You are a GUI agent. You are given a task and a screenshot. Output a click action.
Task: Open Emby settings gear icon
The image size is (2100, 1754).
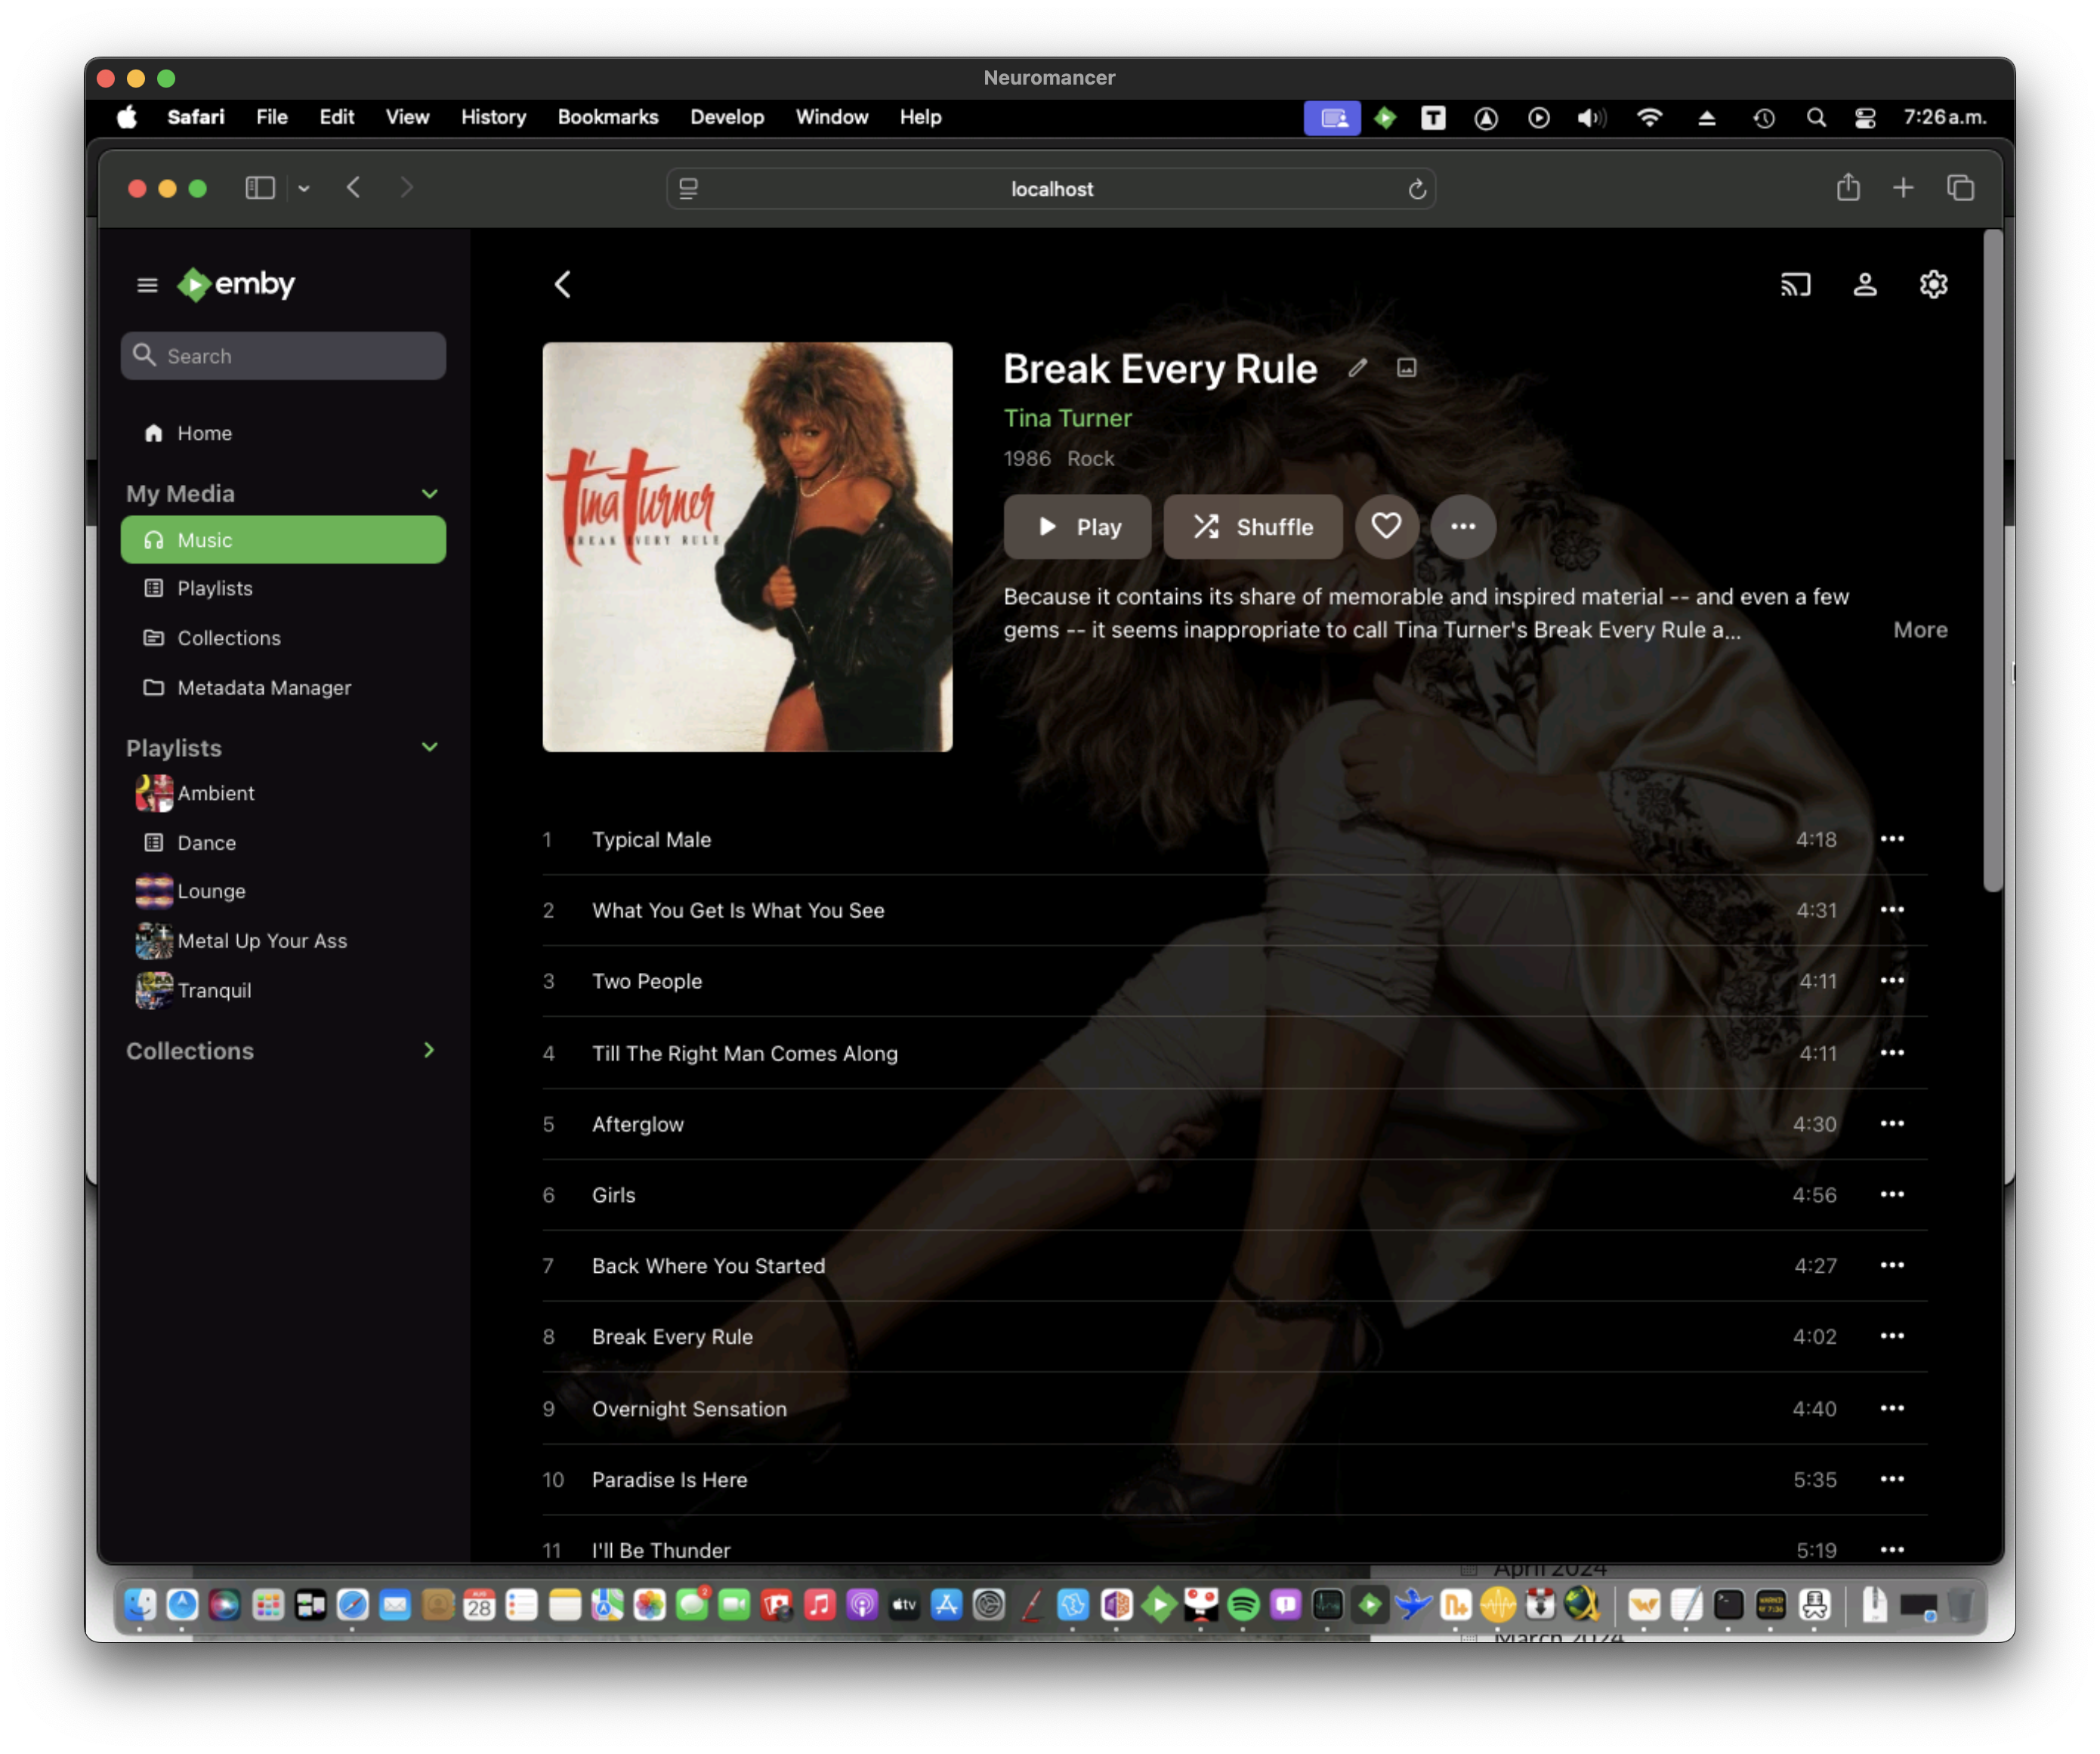pyautogui.click(x=1933, y=285)
